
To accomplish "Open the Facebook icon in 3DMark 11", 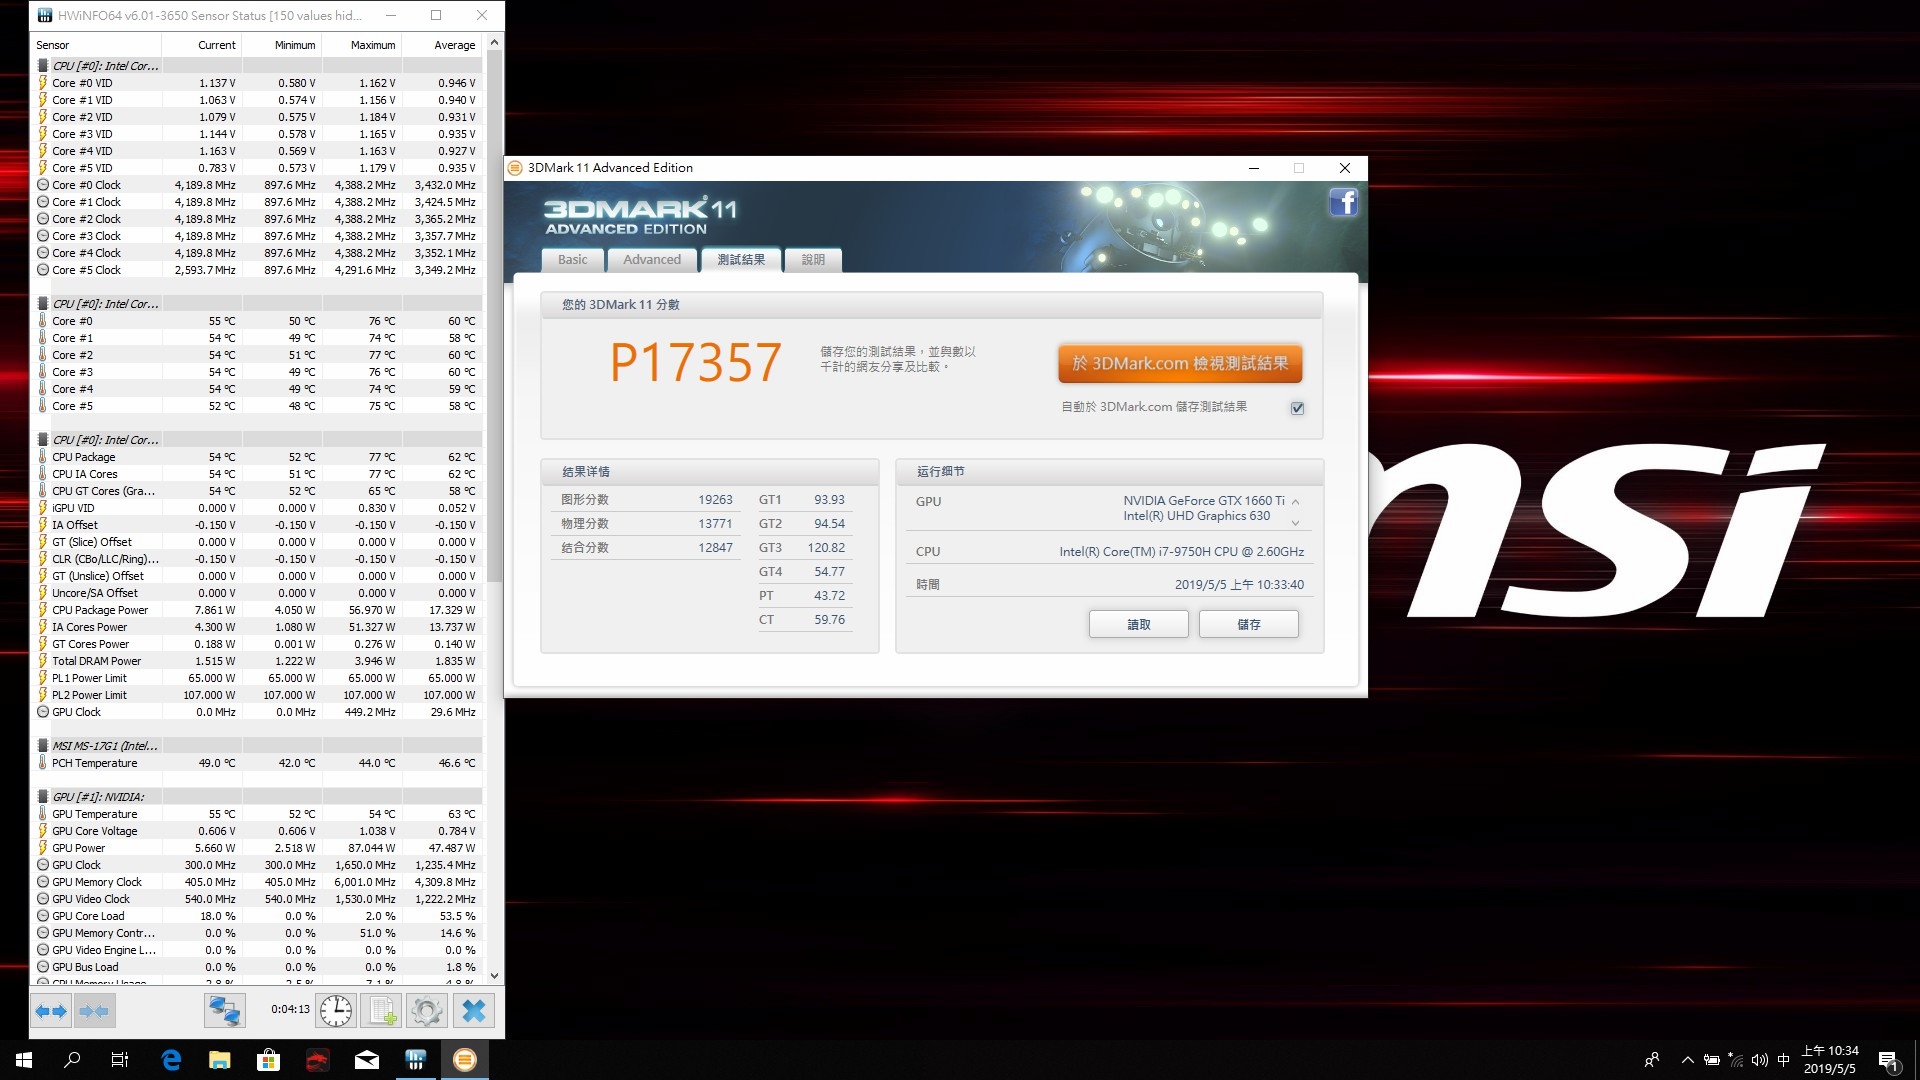I will click(x=1343, y=203).
